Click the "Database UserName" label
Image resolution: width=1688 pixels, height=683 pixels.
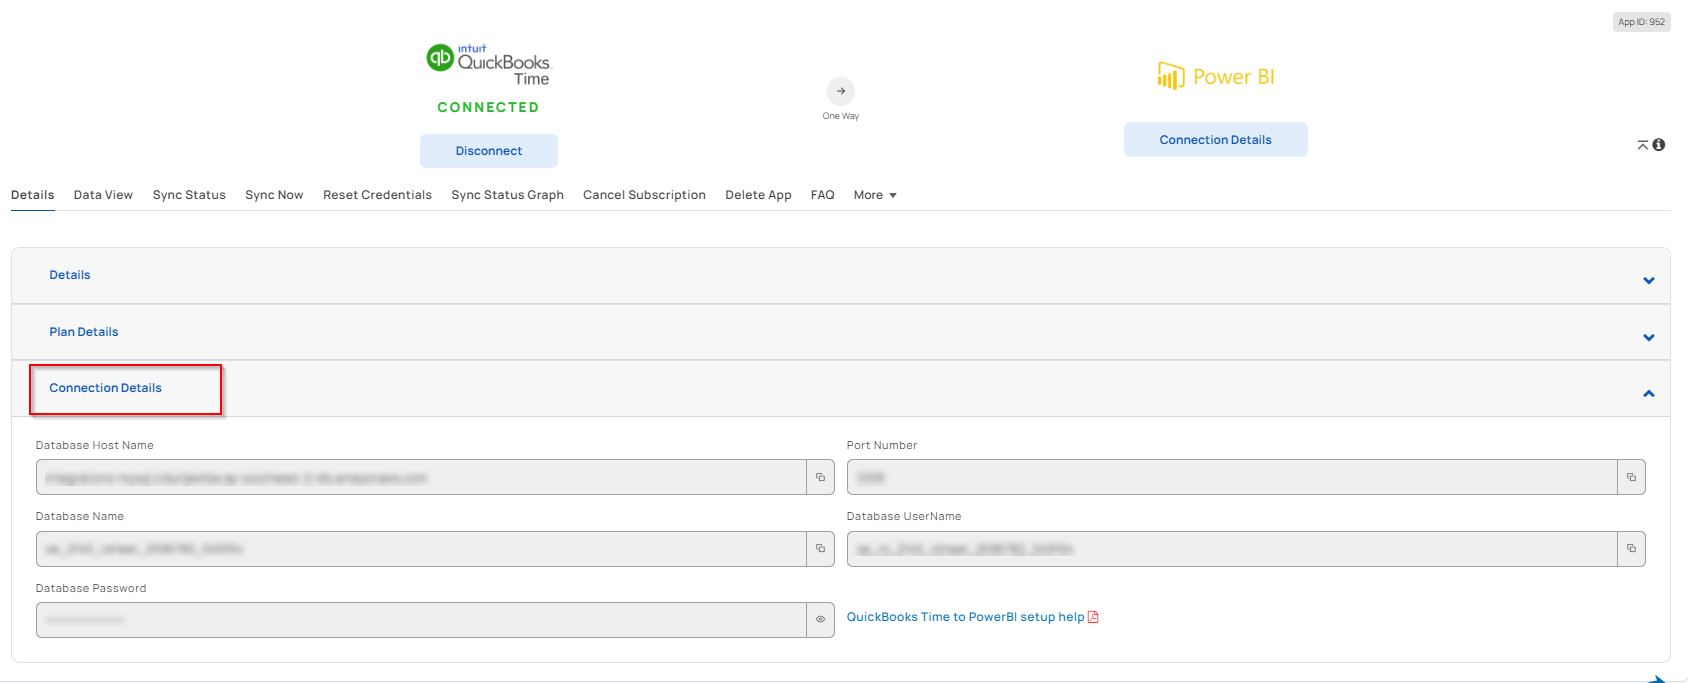(904, 516)
